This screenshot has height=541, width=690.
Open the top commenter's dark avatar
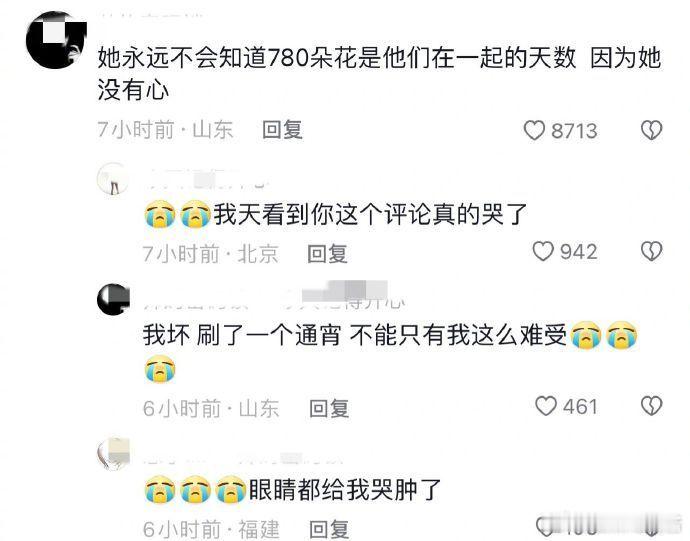(56, 40)
